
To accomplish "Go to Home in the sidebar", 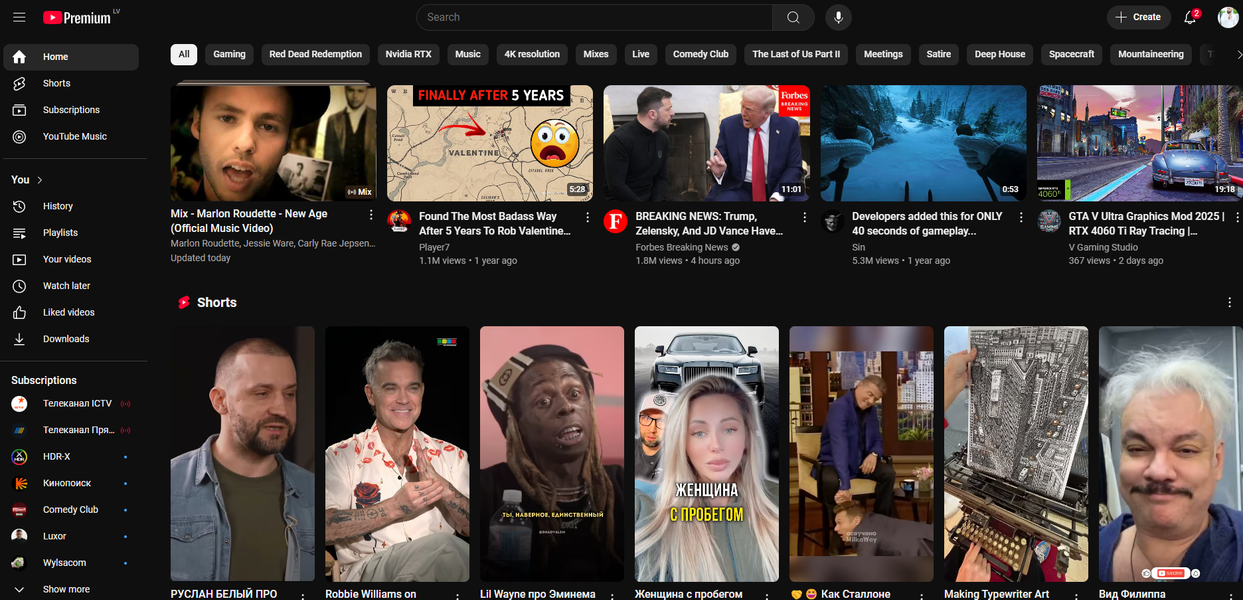I will pos(71,57).
